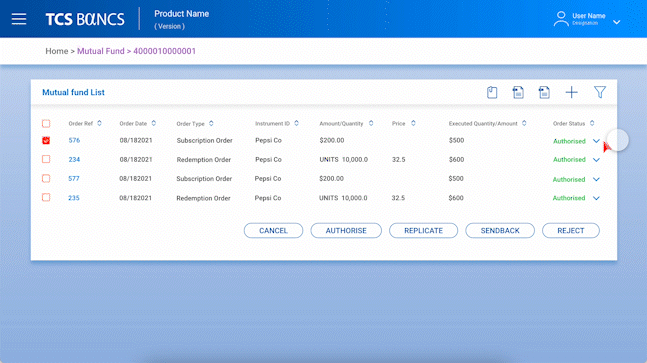Open Mutual Fund breadcrumb link
The height and width of the screenshot is (363, 647).
(x=101, y=51)
